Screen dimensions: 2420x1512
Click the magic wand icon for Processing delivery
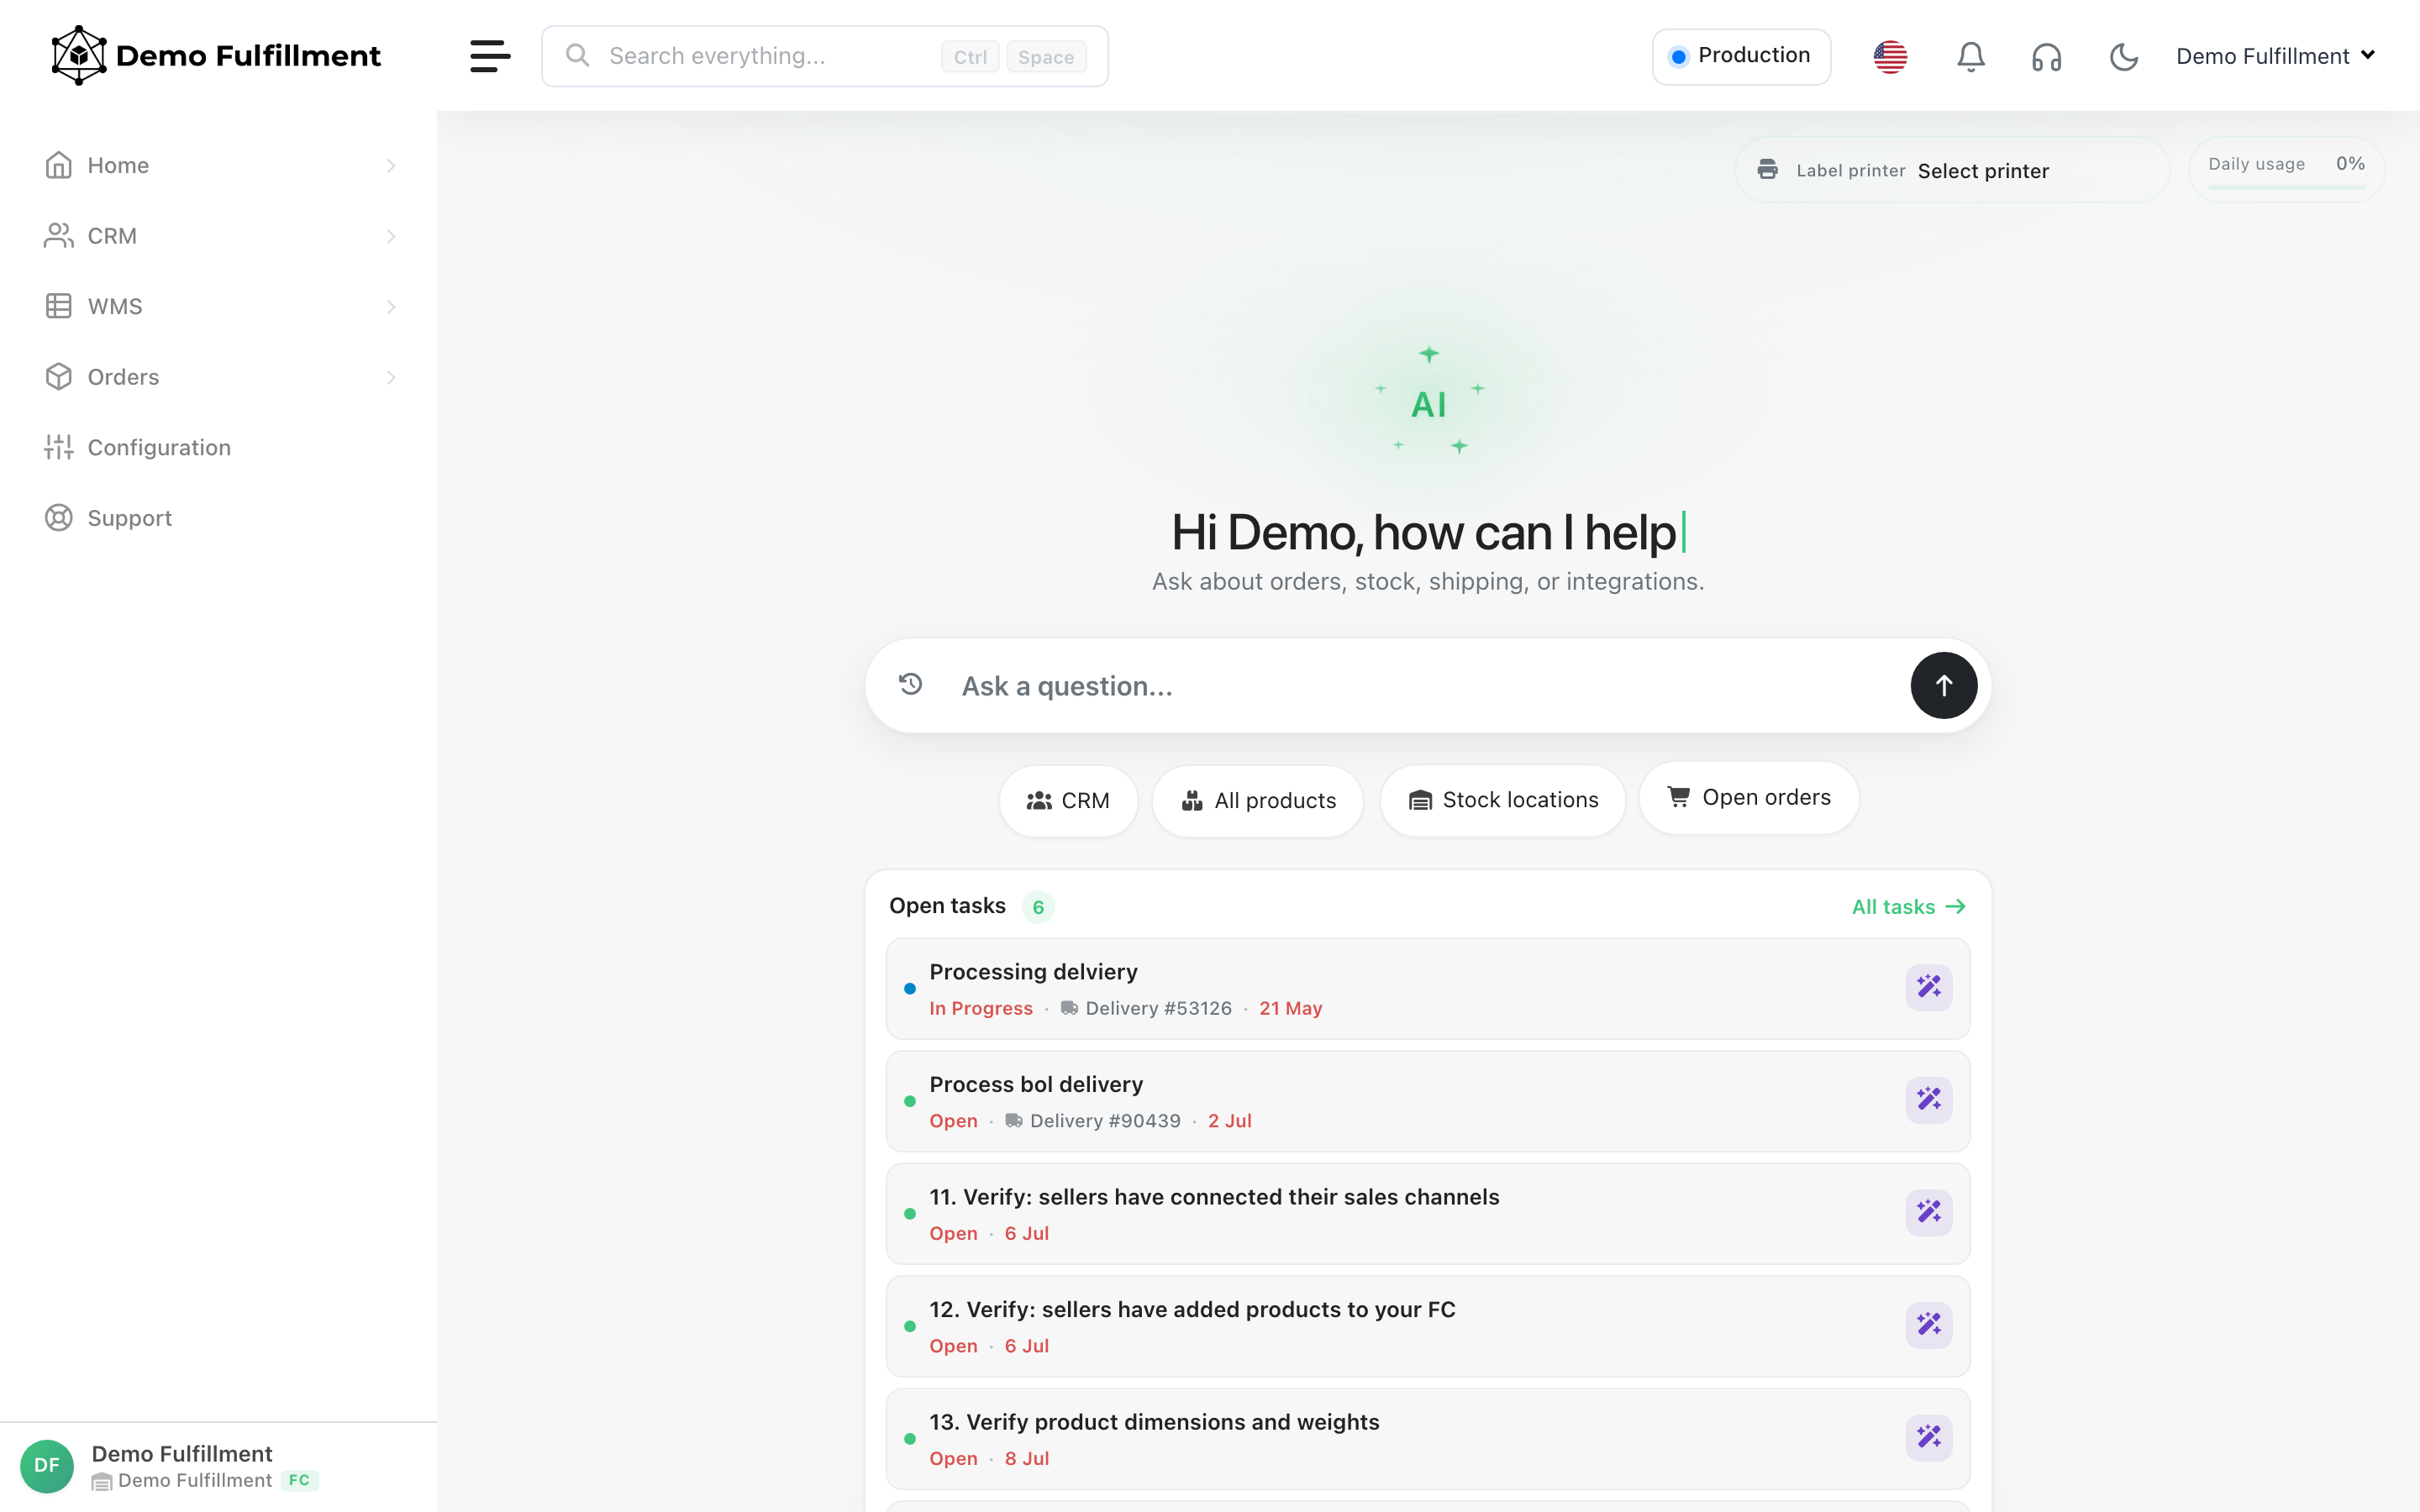click(x=1928, y=987)
